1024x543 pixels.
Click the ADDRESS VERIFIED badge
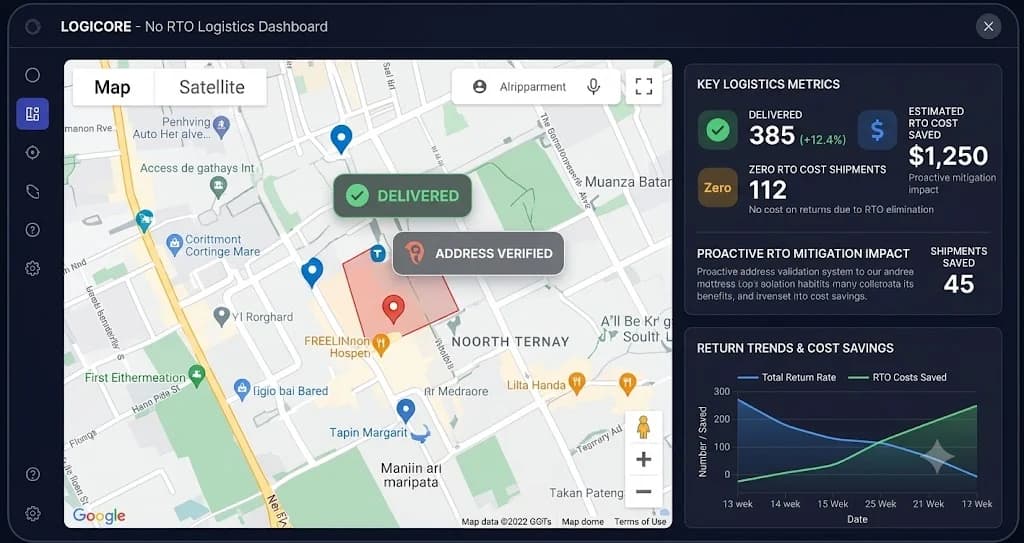coord(478,253)
